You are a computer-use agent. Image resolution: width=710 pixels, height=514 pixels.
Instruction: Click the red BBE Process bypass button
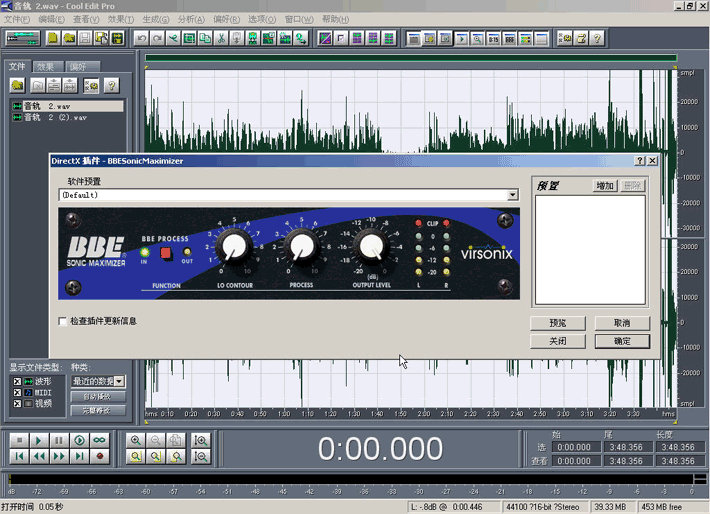click(167, 253)
